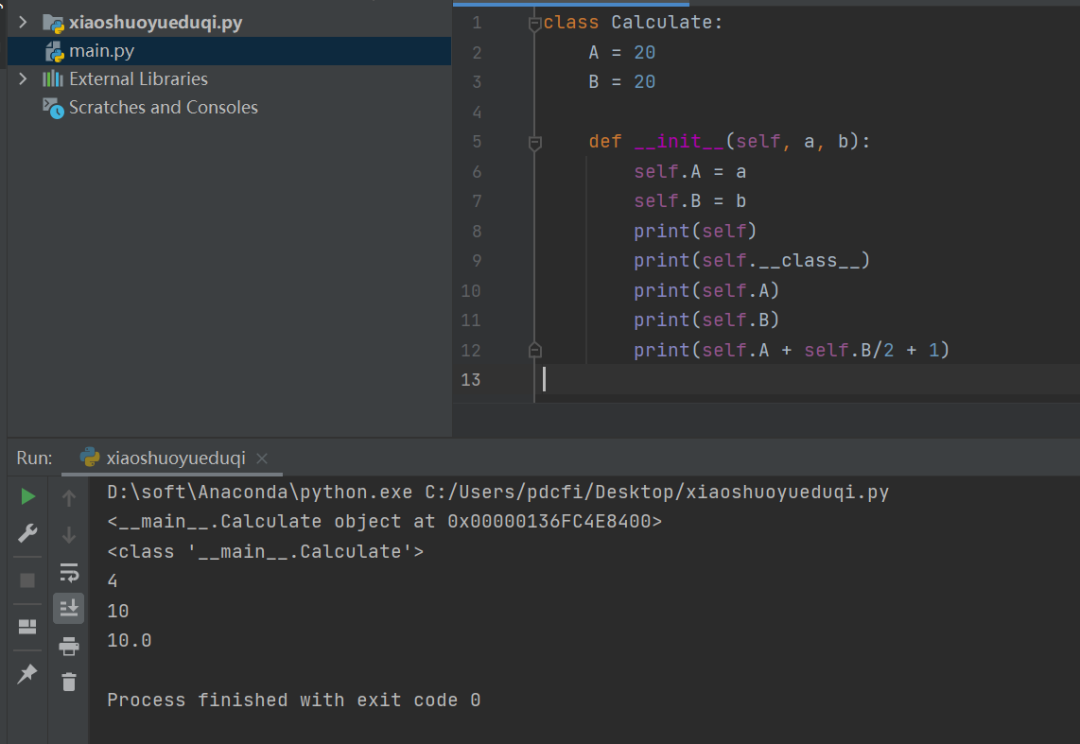Click the Python file icon beside main.py
This screenshot has width=1080, height=744.
coord(54,52)
